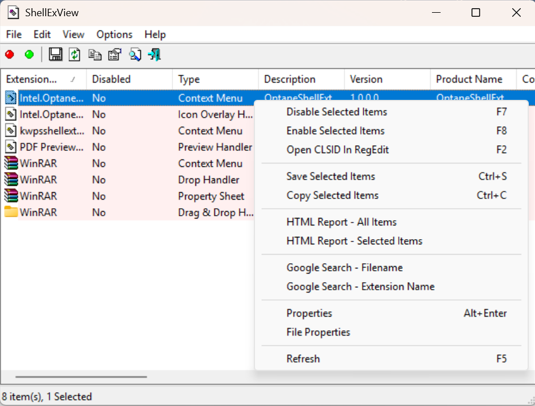The width and height of the screenshot is (535, 406).
Task: Open the Options menu
Action: coord(114,34)
